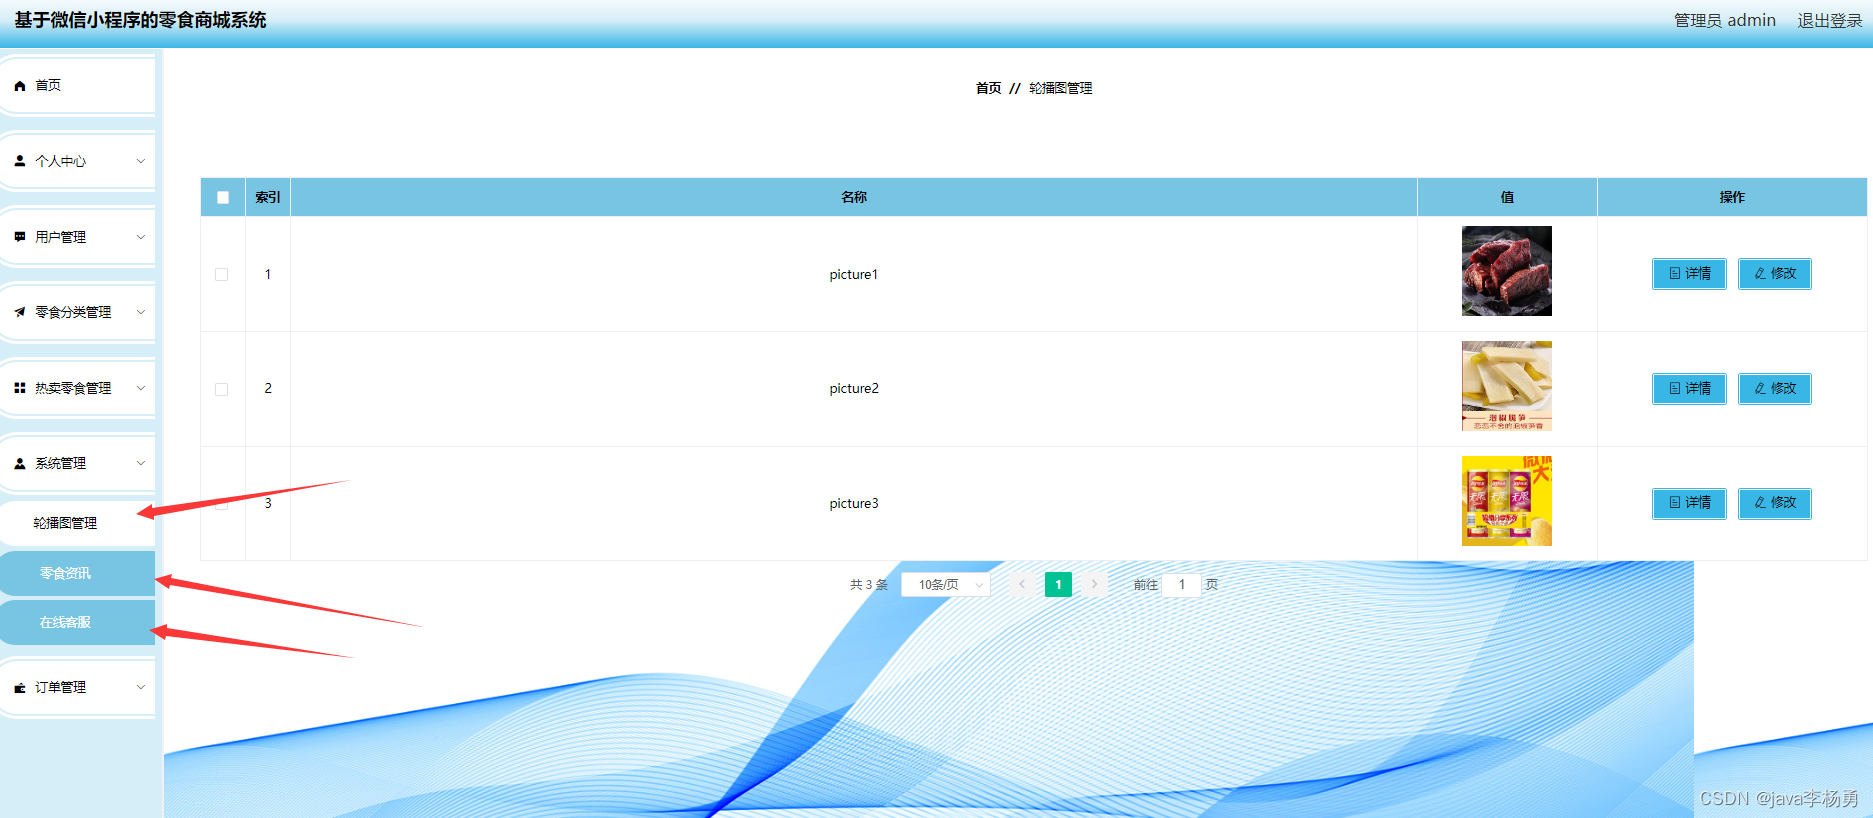1873x818 pixels.
Task: Expand the 用户管理 menu chevron
Action: [x=141, y=237]
